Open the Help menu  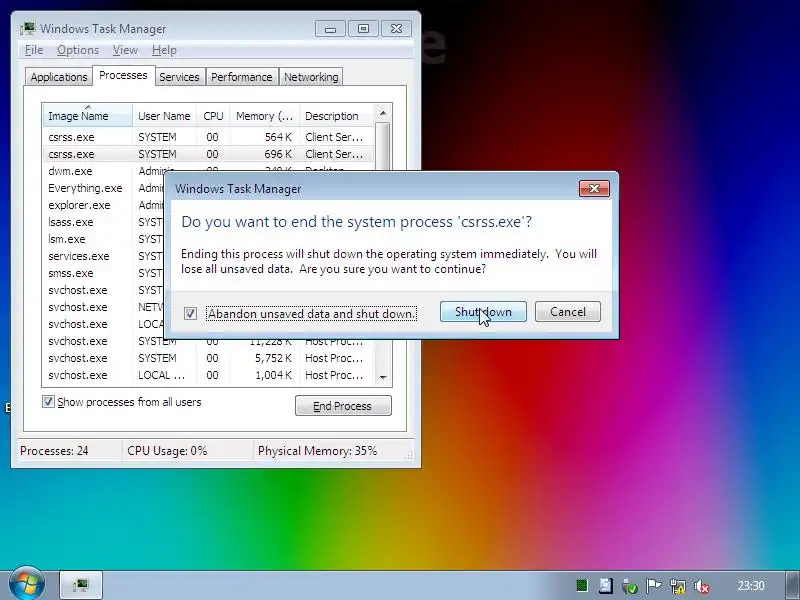click(x=164, y=50)
